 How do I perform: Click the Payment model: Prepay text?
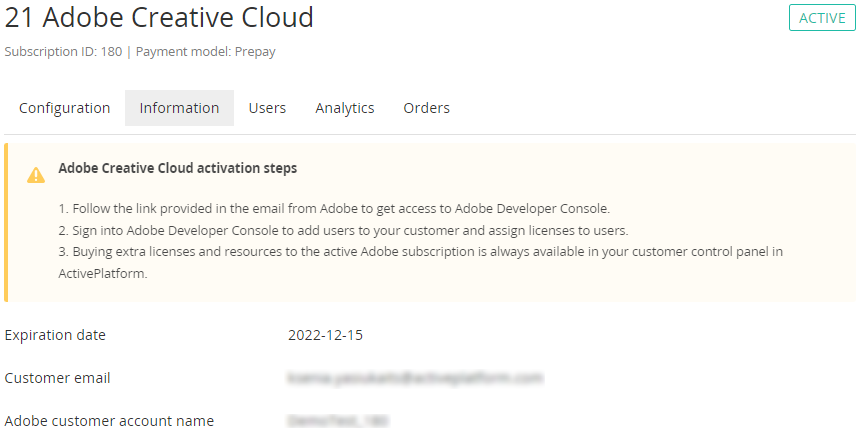click(205, 52)
